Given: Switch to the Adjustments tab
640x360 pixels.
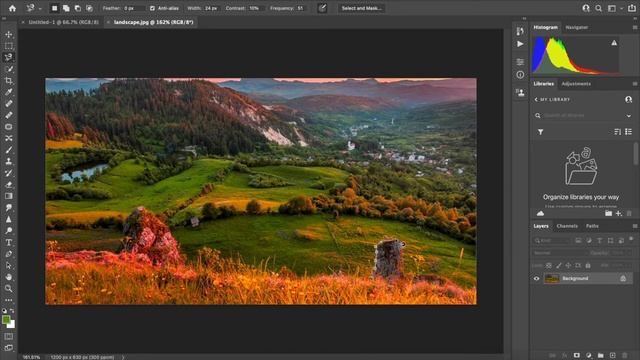Looking at the screenshot, I should click(576, 84).
